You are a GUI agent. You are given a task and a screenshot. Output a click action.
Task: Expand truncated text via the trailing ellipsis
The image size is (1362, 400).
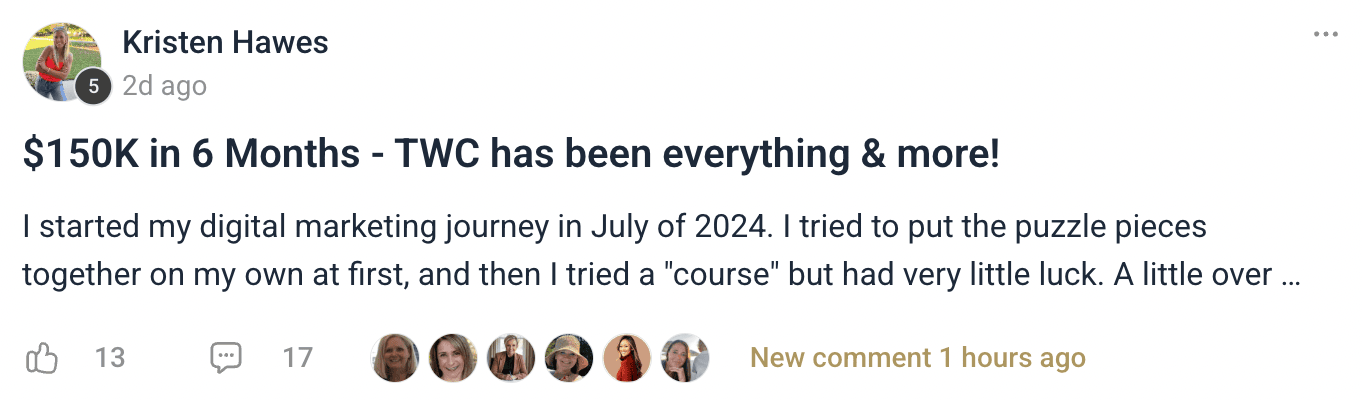pos(1290,276)
